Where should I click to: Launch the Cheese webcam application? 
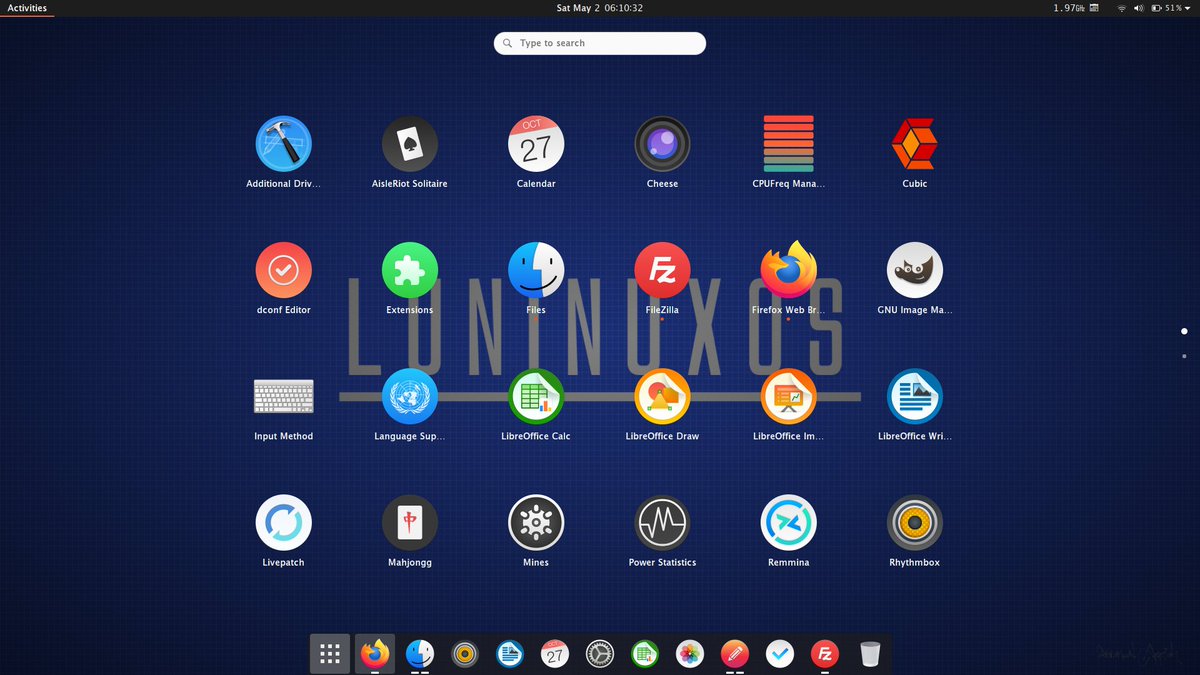[x=662, y=143]
